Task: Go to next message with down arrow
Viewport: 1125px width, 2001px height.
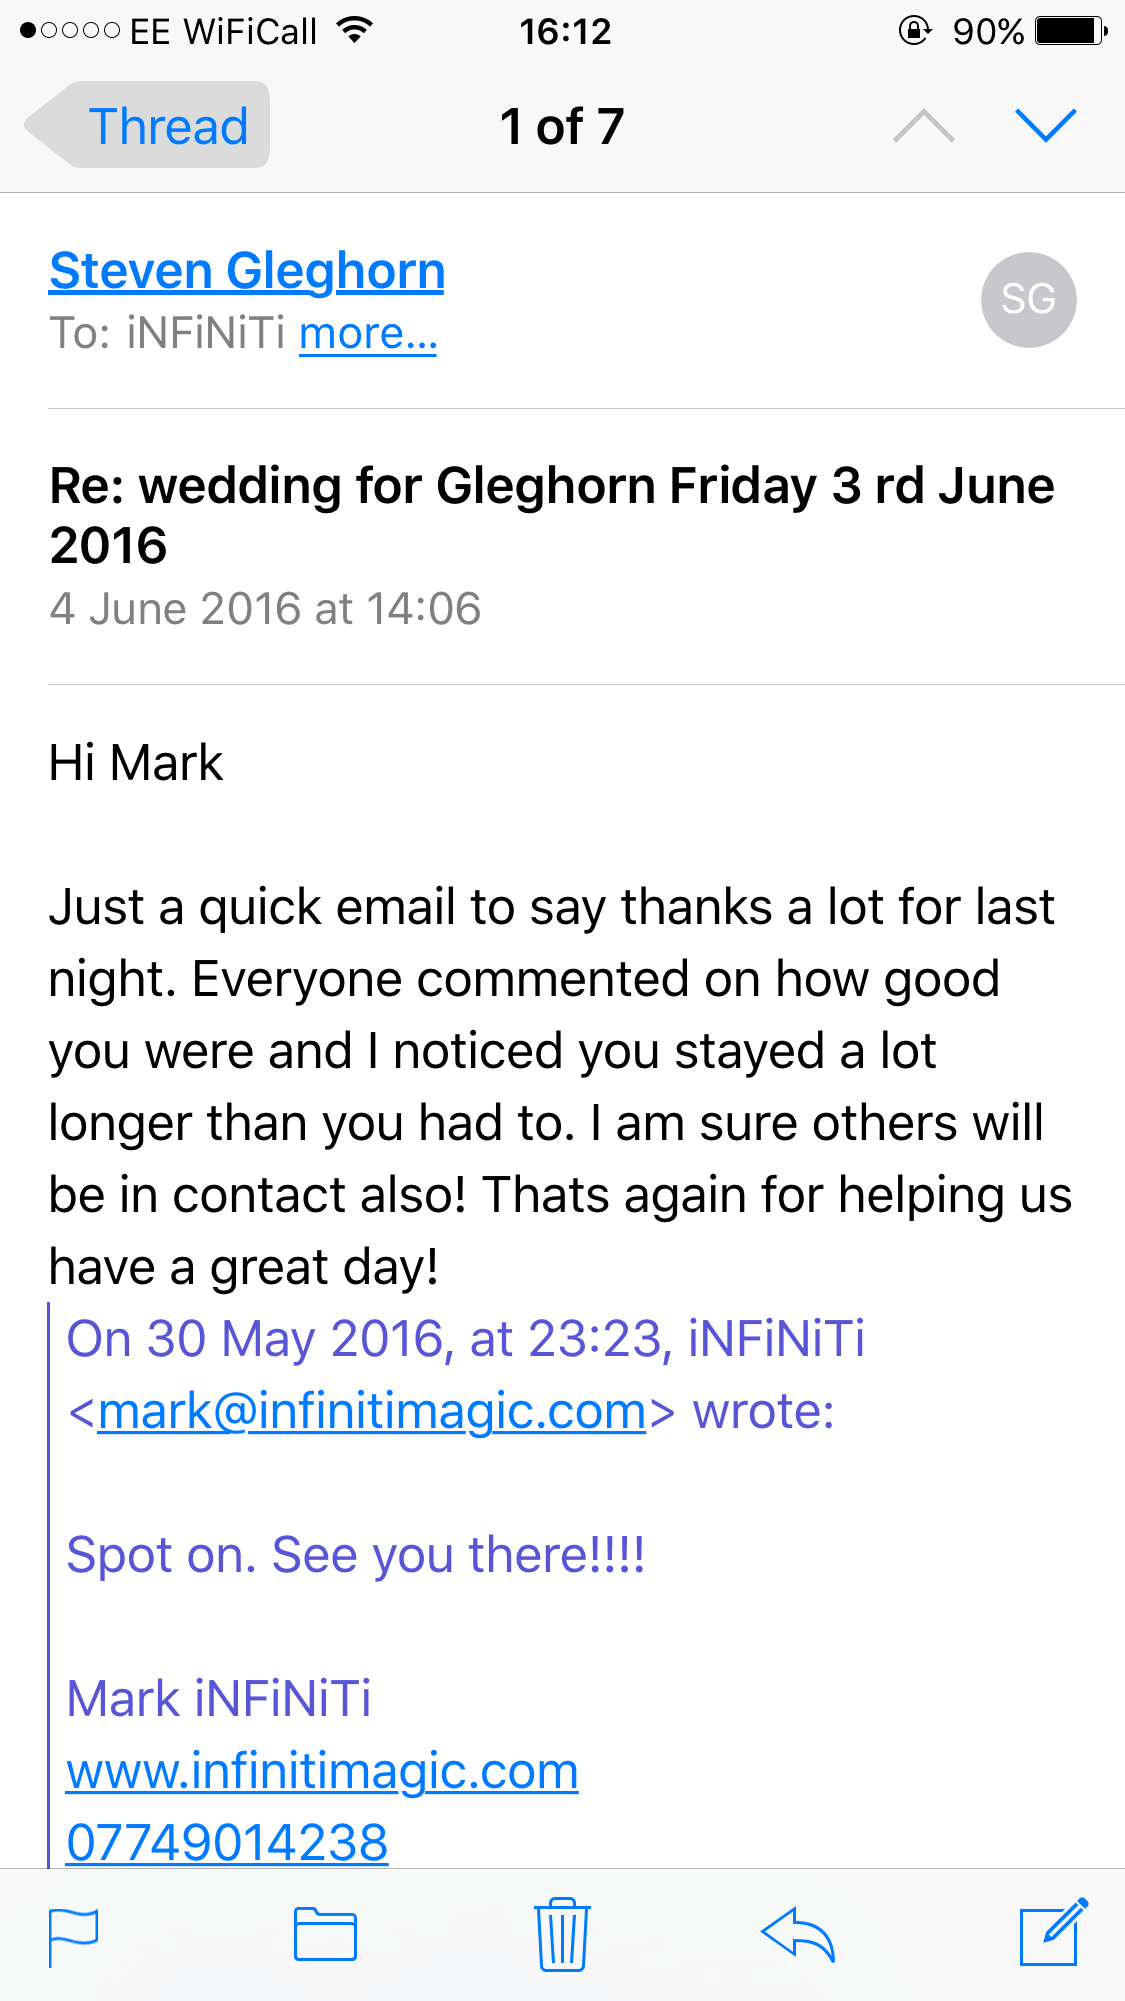Action: click(1045, 126)
